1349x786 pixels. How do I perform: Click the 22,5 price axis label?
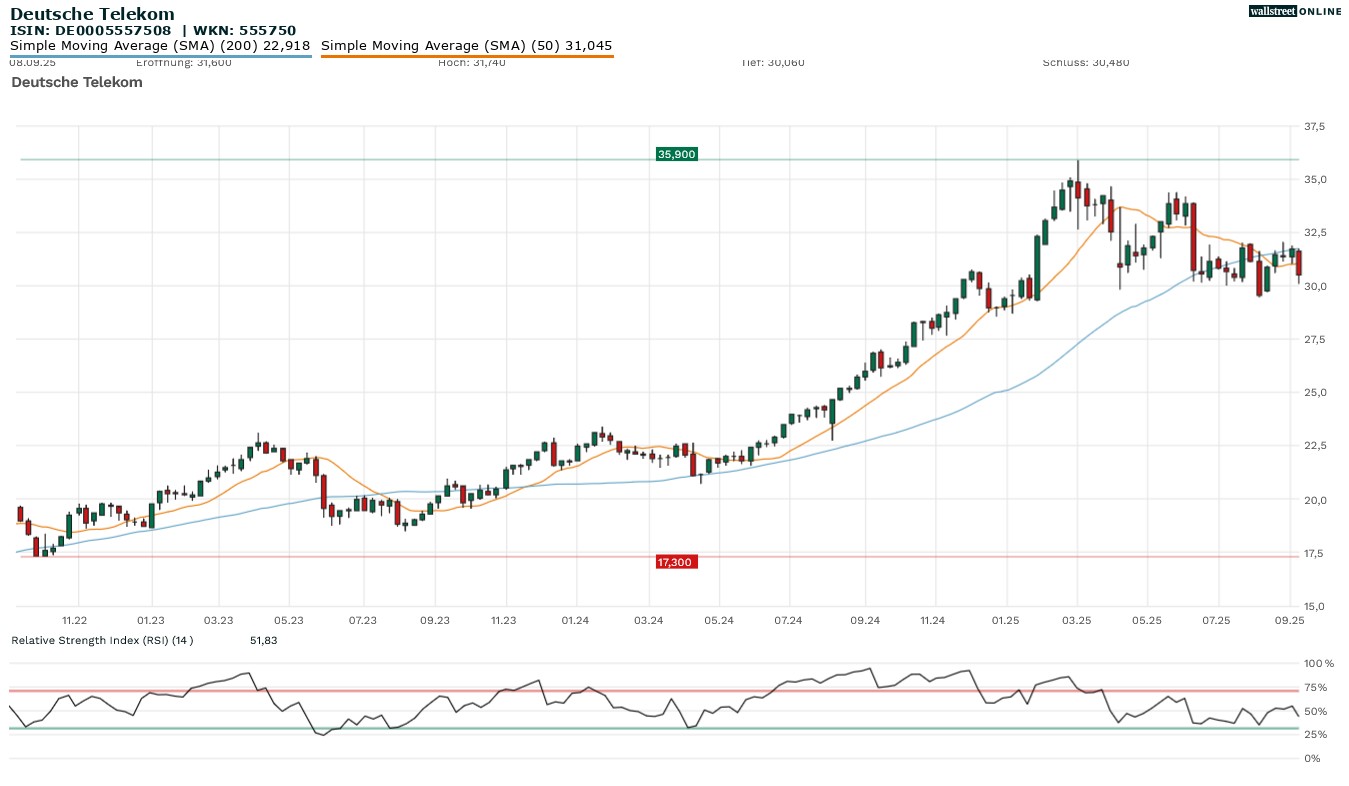point(1315,446)
